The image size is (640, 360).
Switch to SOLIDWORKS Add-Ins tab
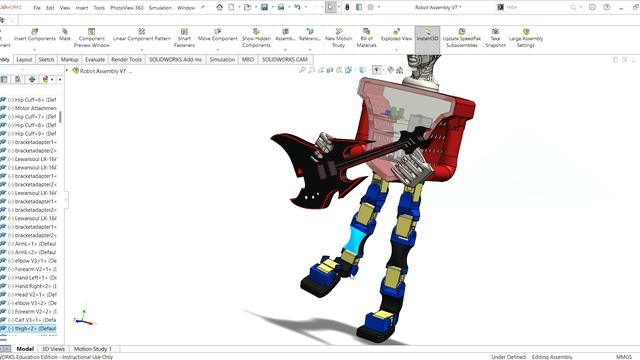pos(176,59)
